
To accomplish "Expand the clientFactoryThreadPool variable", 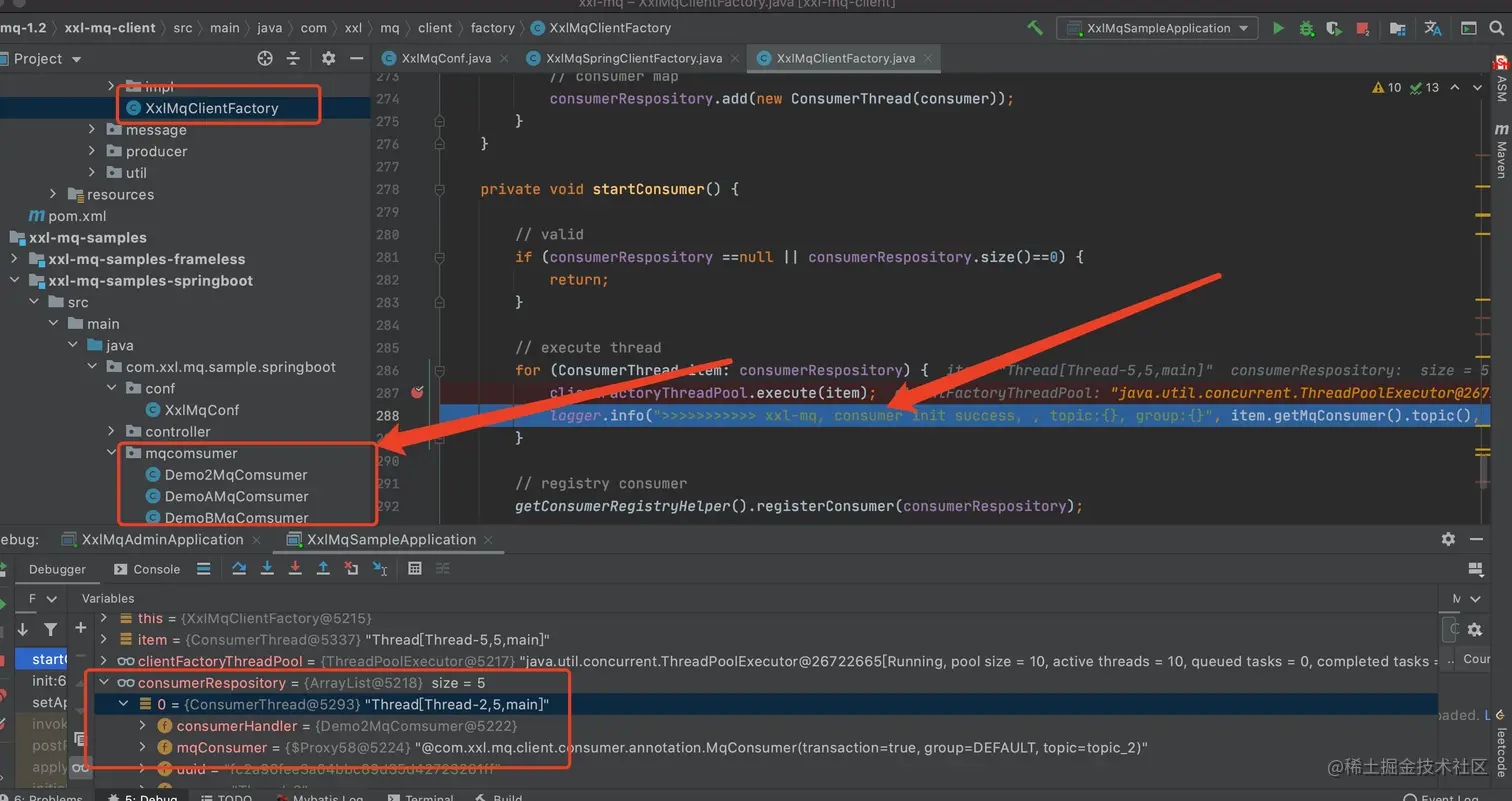I will (104, 662).
